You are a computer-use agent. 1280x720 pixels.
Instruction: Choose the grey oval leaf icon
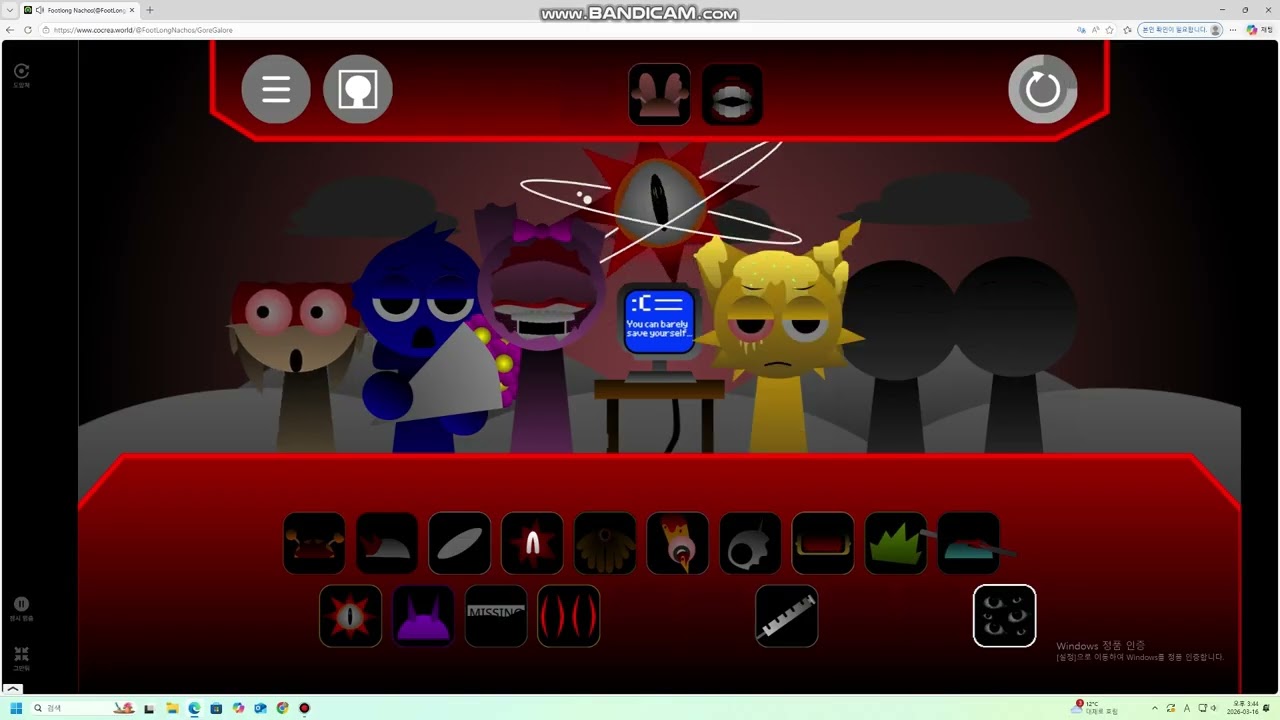[460, 543]
